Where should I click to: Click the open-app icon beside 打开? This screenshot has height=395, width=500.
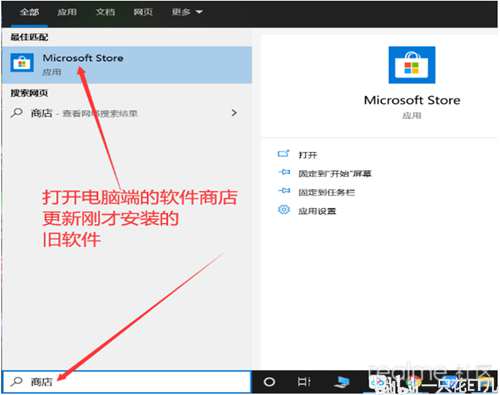[283, 154]
